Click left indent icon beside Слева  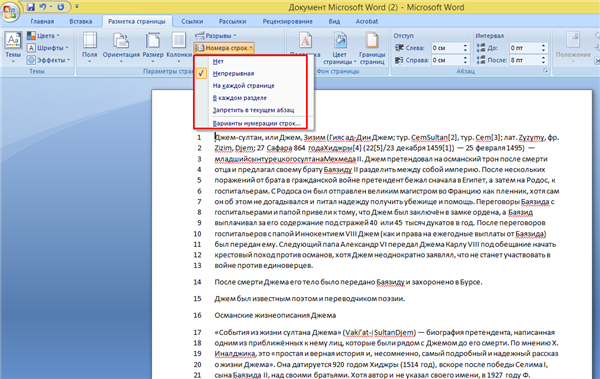(x=399, y=48)
